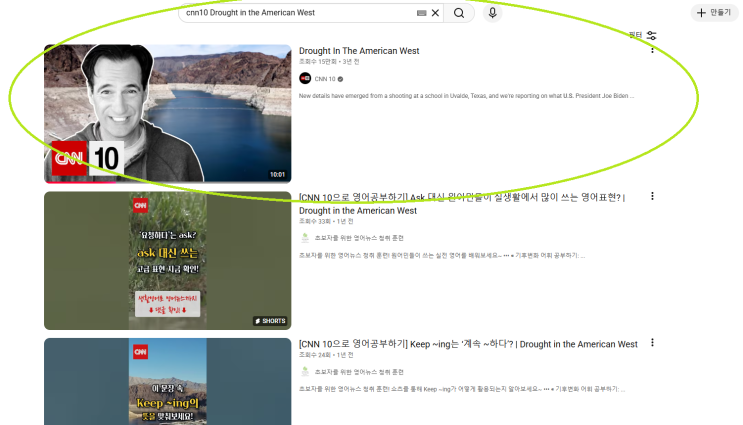The width and height of the screenshot is (743, 425).
Task: Clear the search query with the X icon
Action: pos(435,13)
